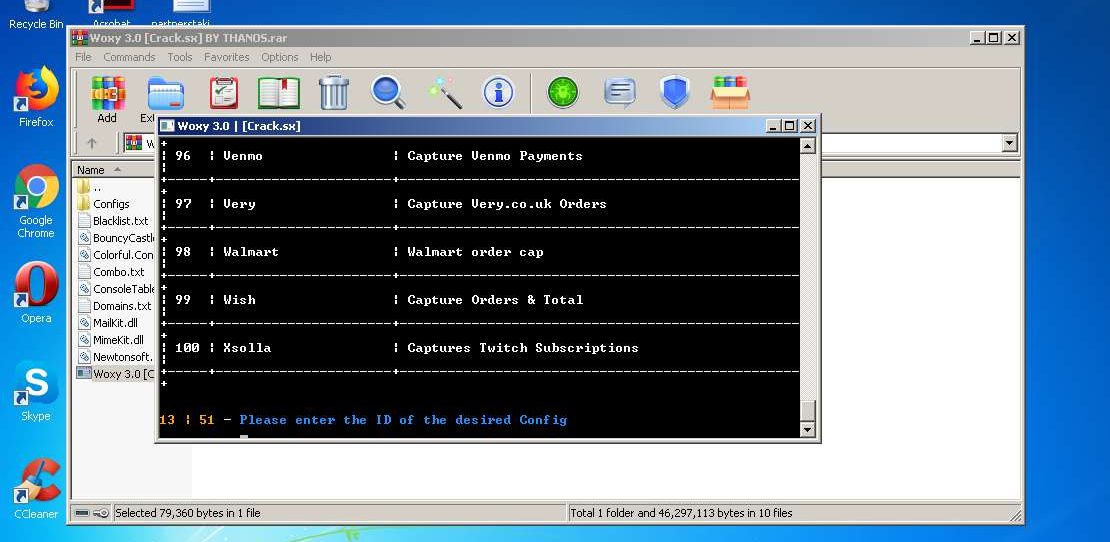Click console scrollbar up arrow
The height and width of the screenshot is (542, 1110).
(x=807, y=146)
